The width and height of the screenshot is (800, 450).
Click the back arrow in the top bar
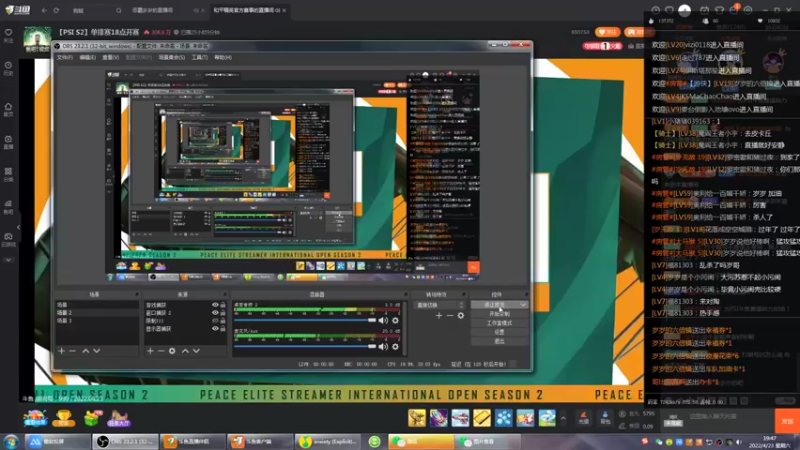pos(44,10)
